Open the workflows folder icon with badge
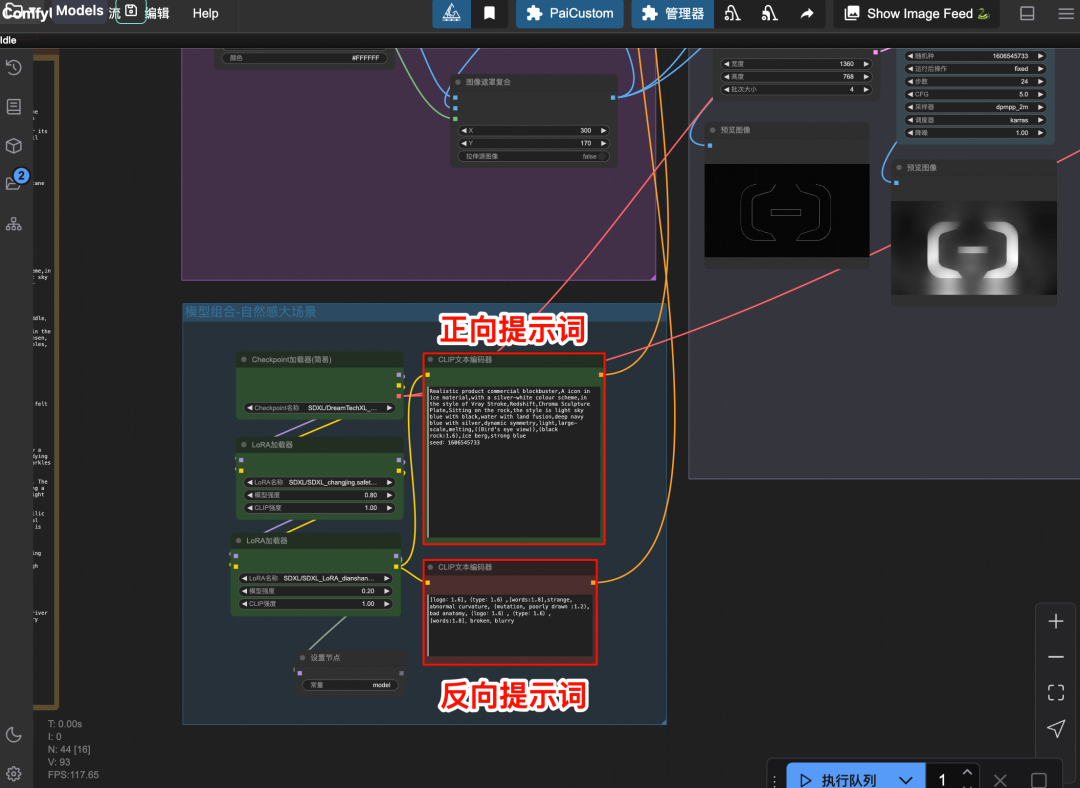 tap(15, 181)
